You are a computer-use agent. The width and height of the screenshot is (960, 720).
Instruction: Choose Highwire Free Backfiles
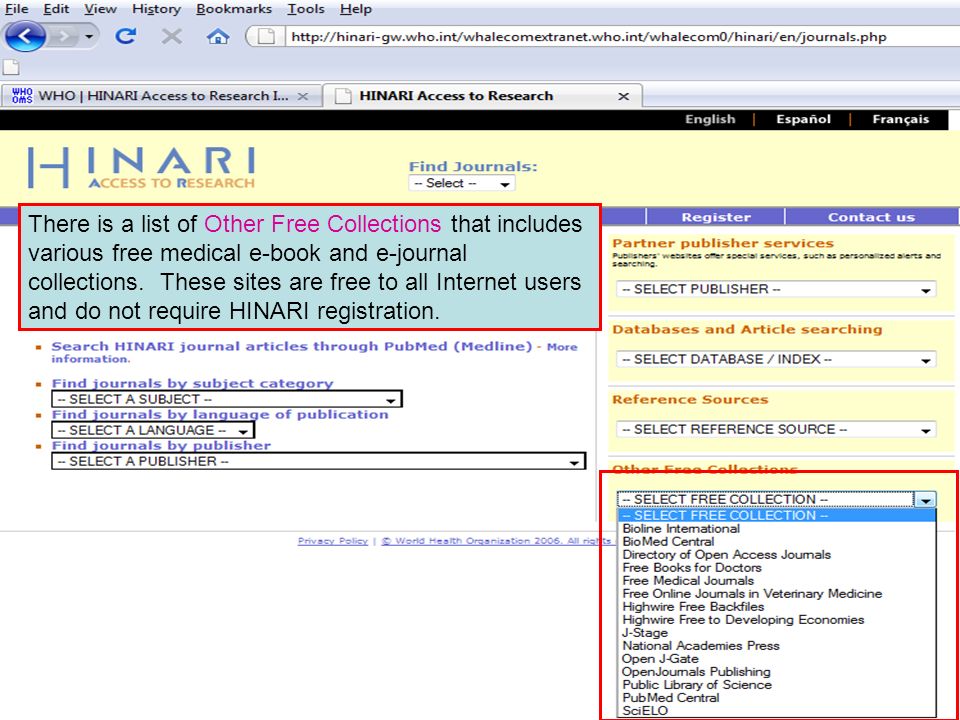pyautogui.click(x=776, y=607)
